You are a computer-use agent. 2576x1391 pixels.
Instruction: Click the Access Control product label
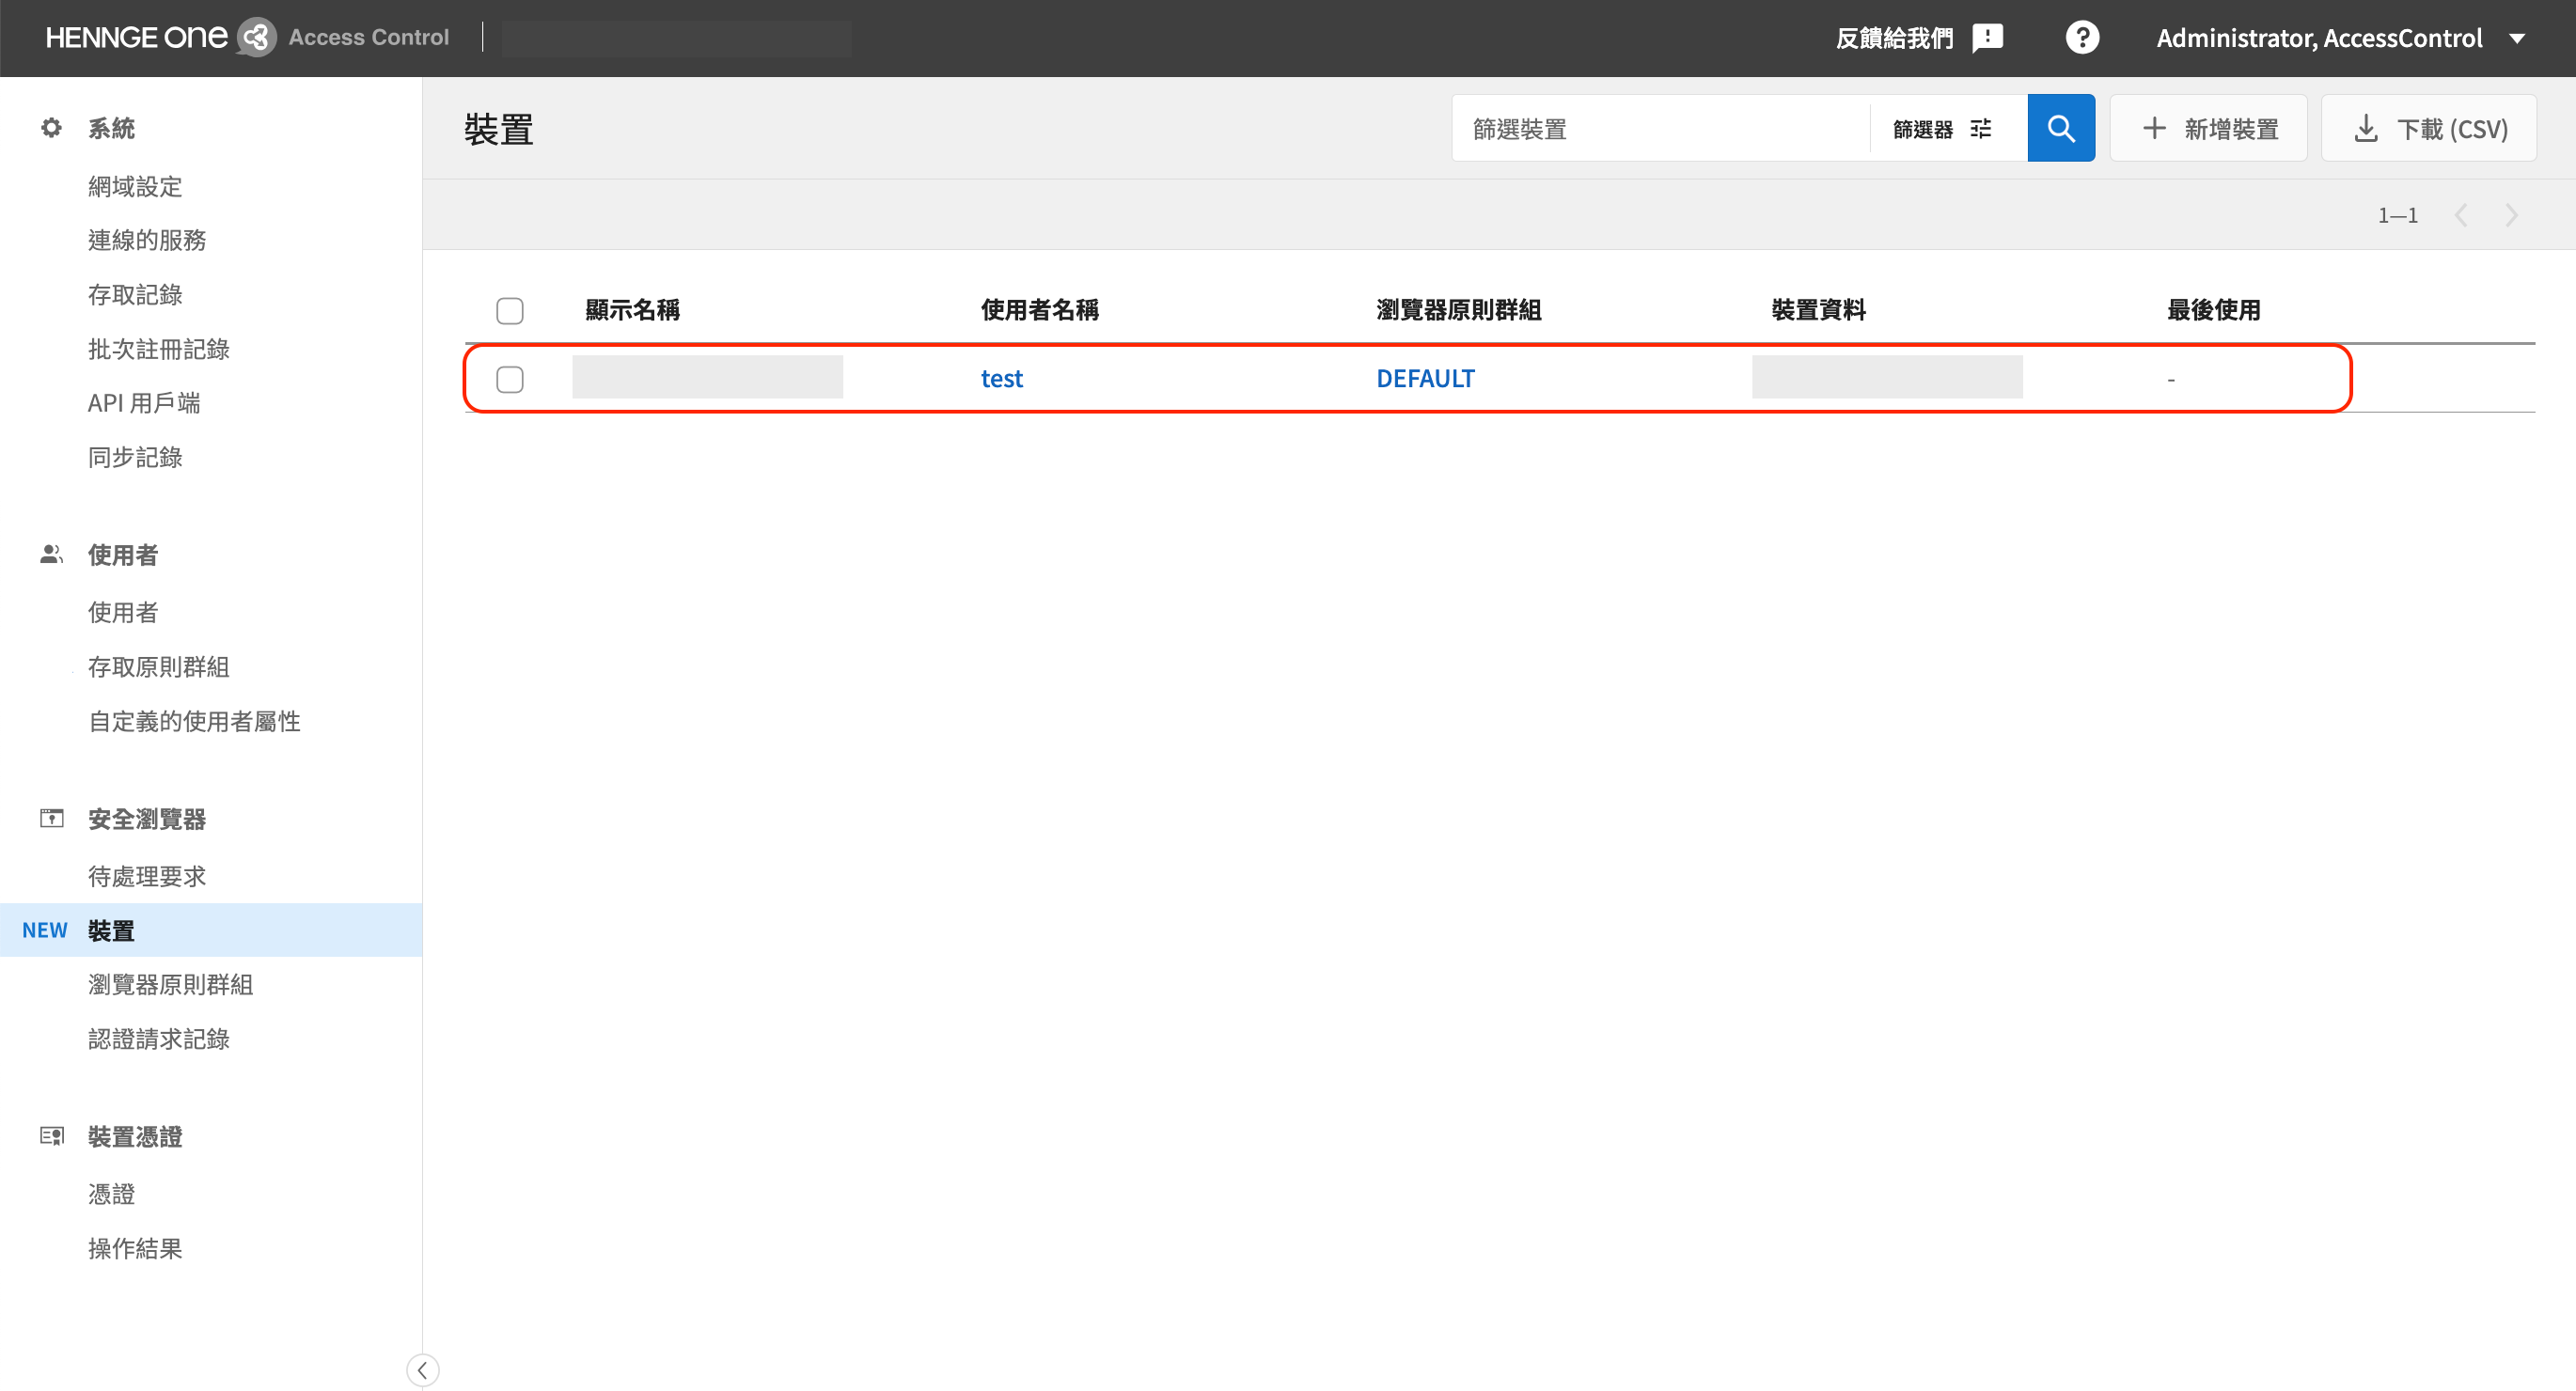coord(369,37)
